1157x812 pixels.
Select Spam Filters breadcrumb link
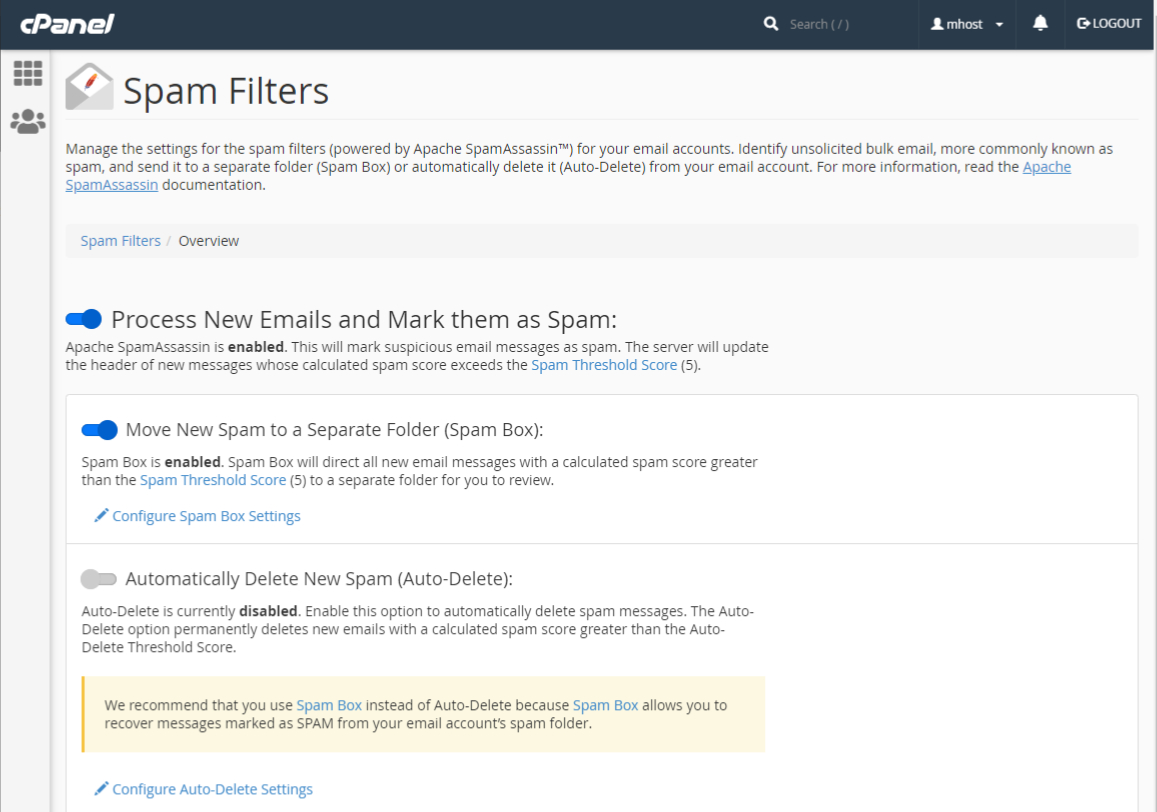(x=120, y=241)
